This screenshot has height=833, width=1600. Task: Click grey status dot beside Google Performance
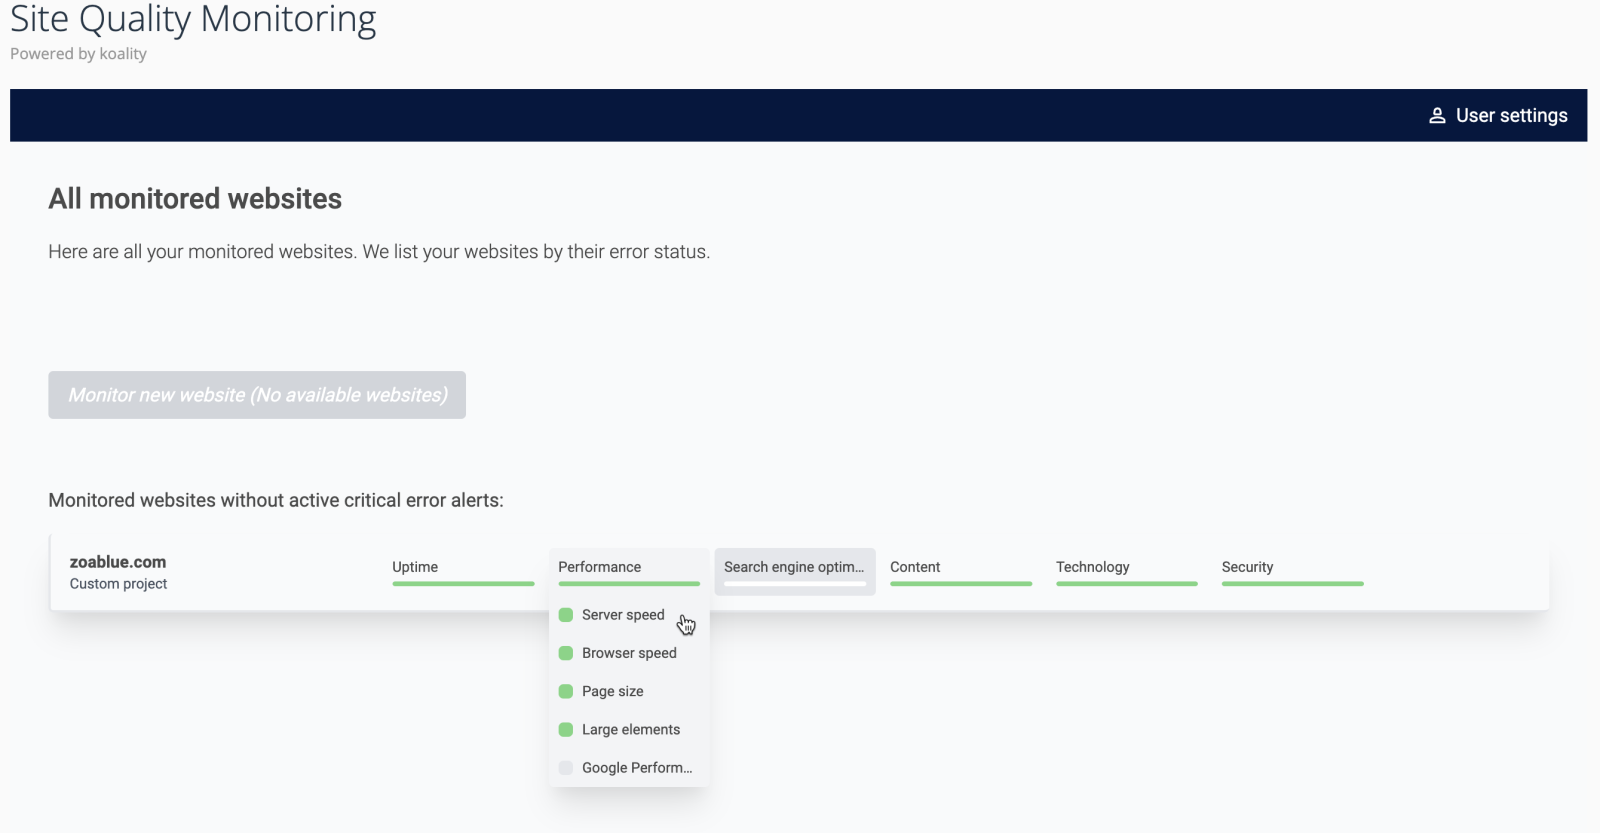pos(566,768)
